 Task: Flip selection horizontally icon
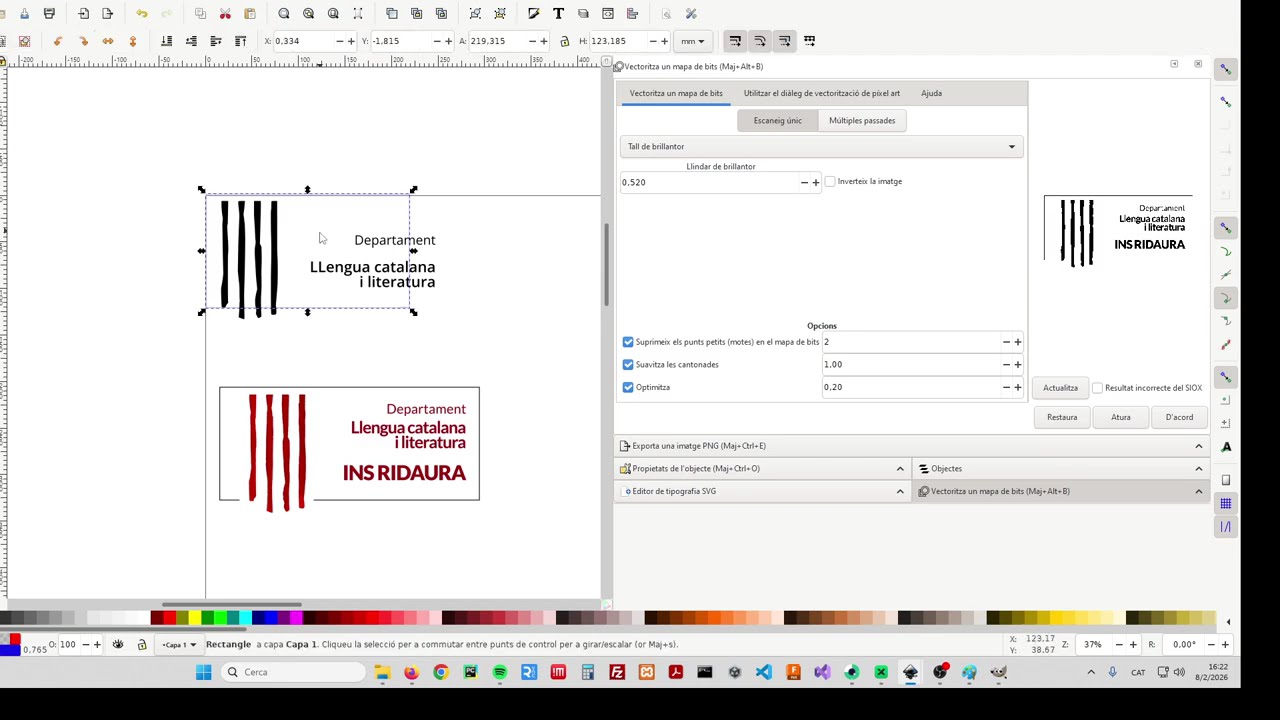click(108, 41)
